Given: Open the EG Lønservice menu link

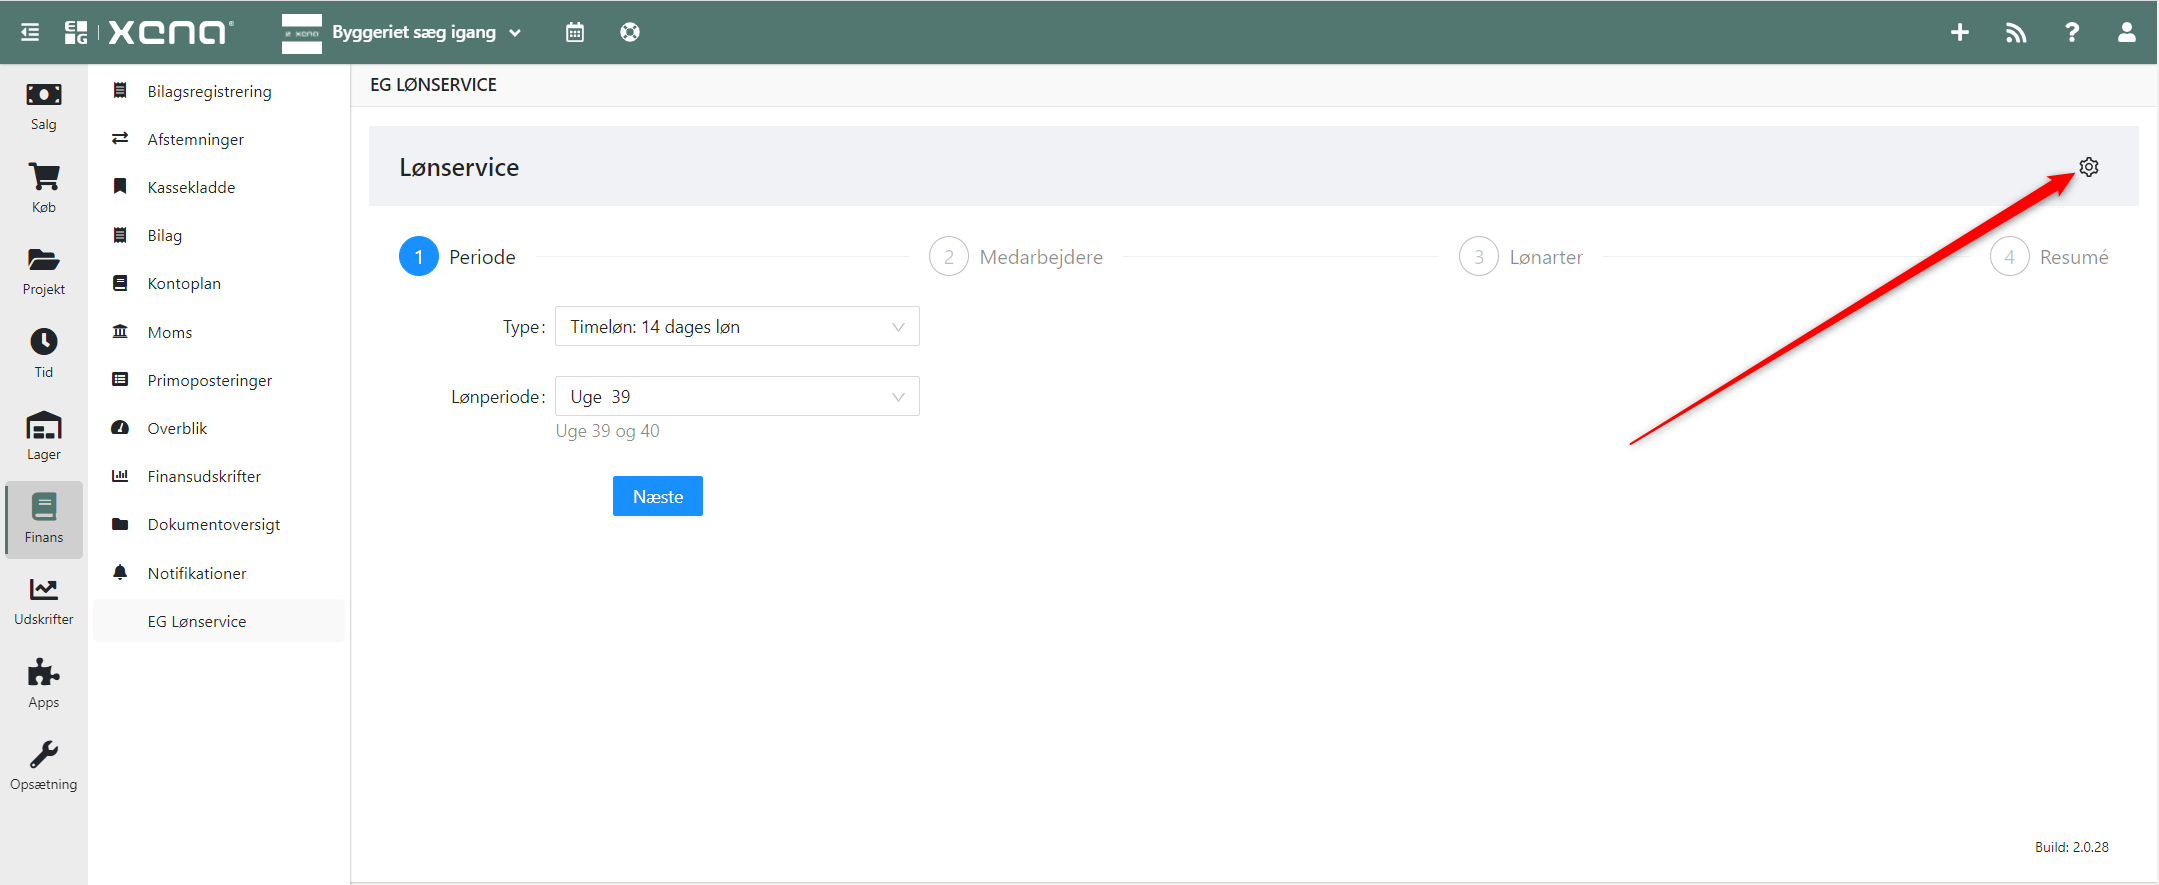Looking at the screenshot, I should click(197, 622).
